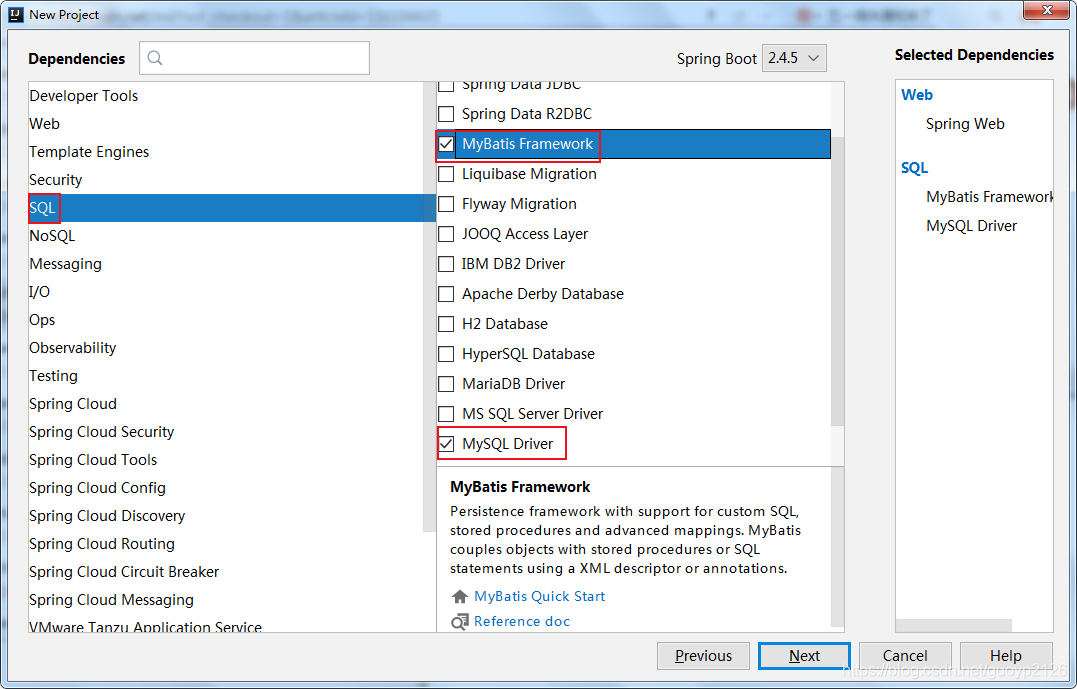The image size is (1077, 689).
Task: Click the reference doc icon
Action: tap(460, 622)
